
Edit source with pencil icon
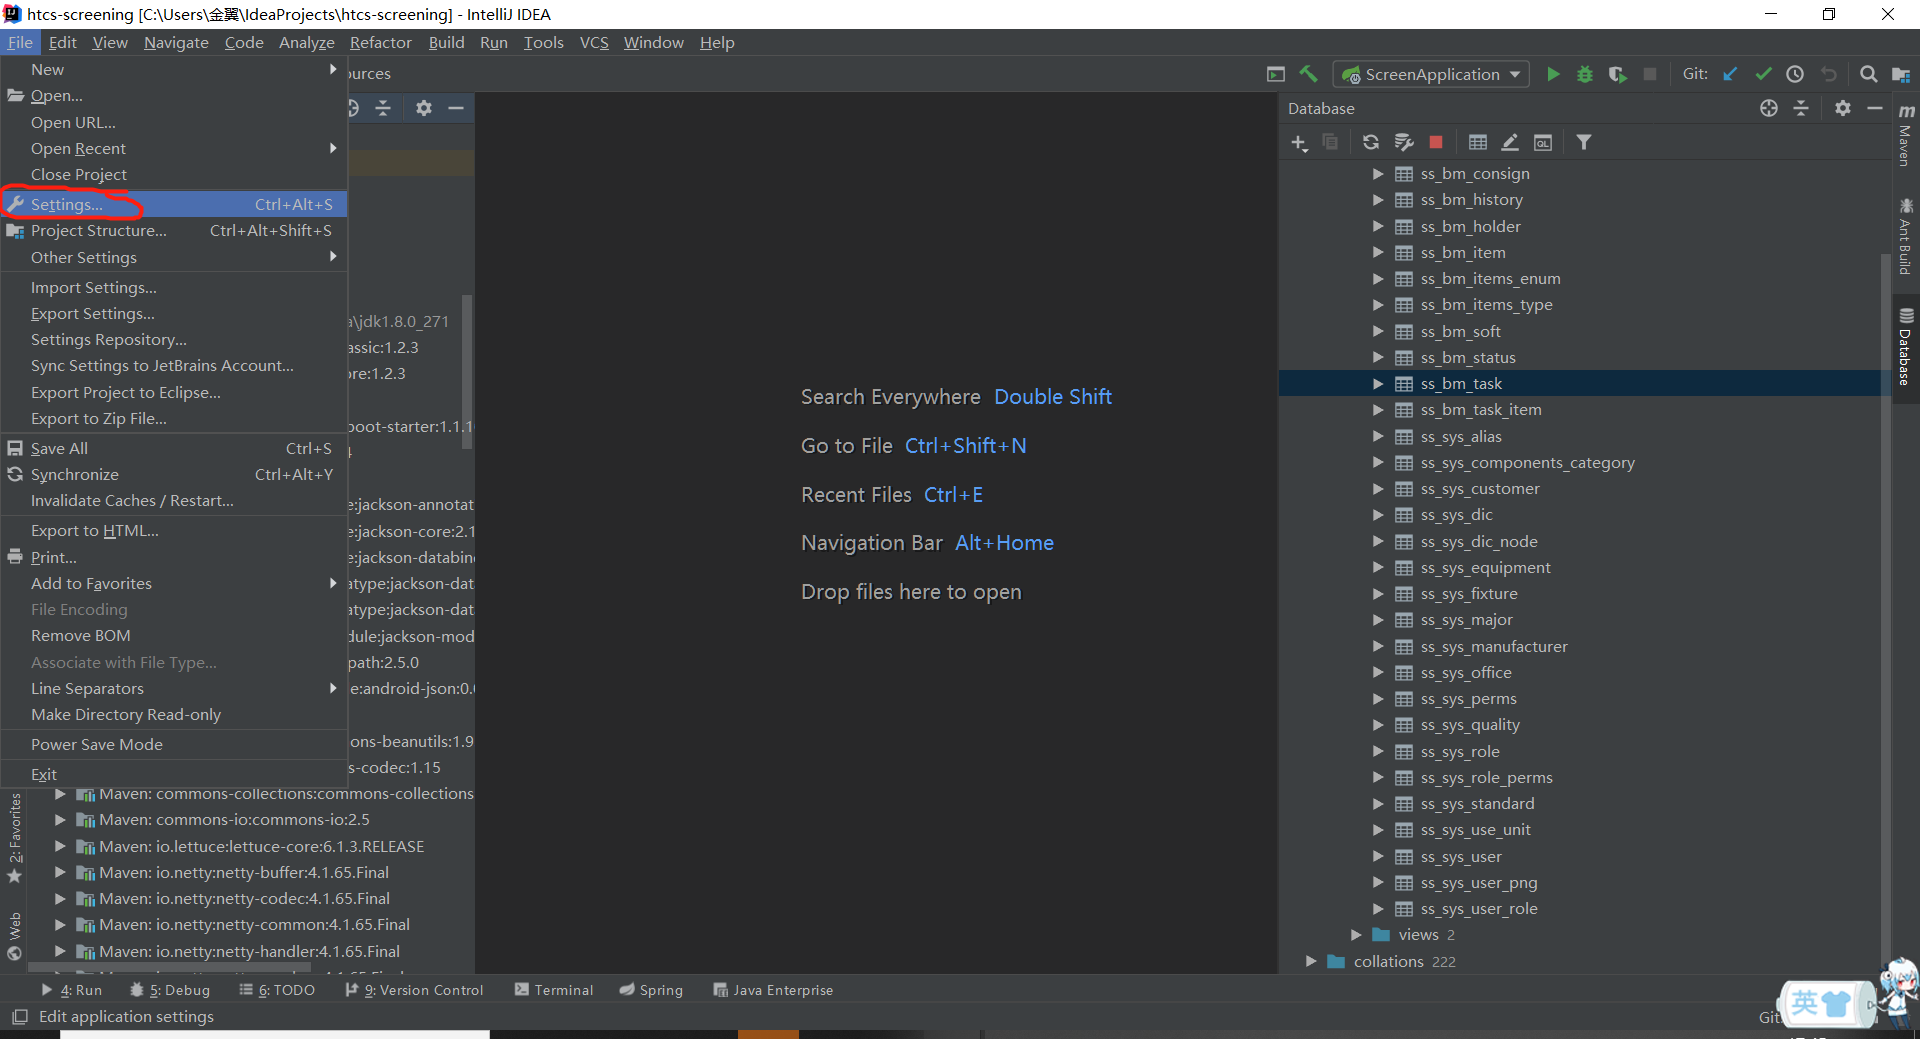[x=1510, y=143]
